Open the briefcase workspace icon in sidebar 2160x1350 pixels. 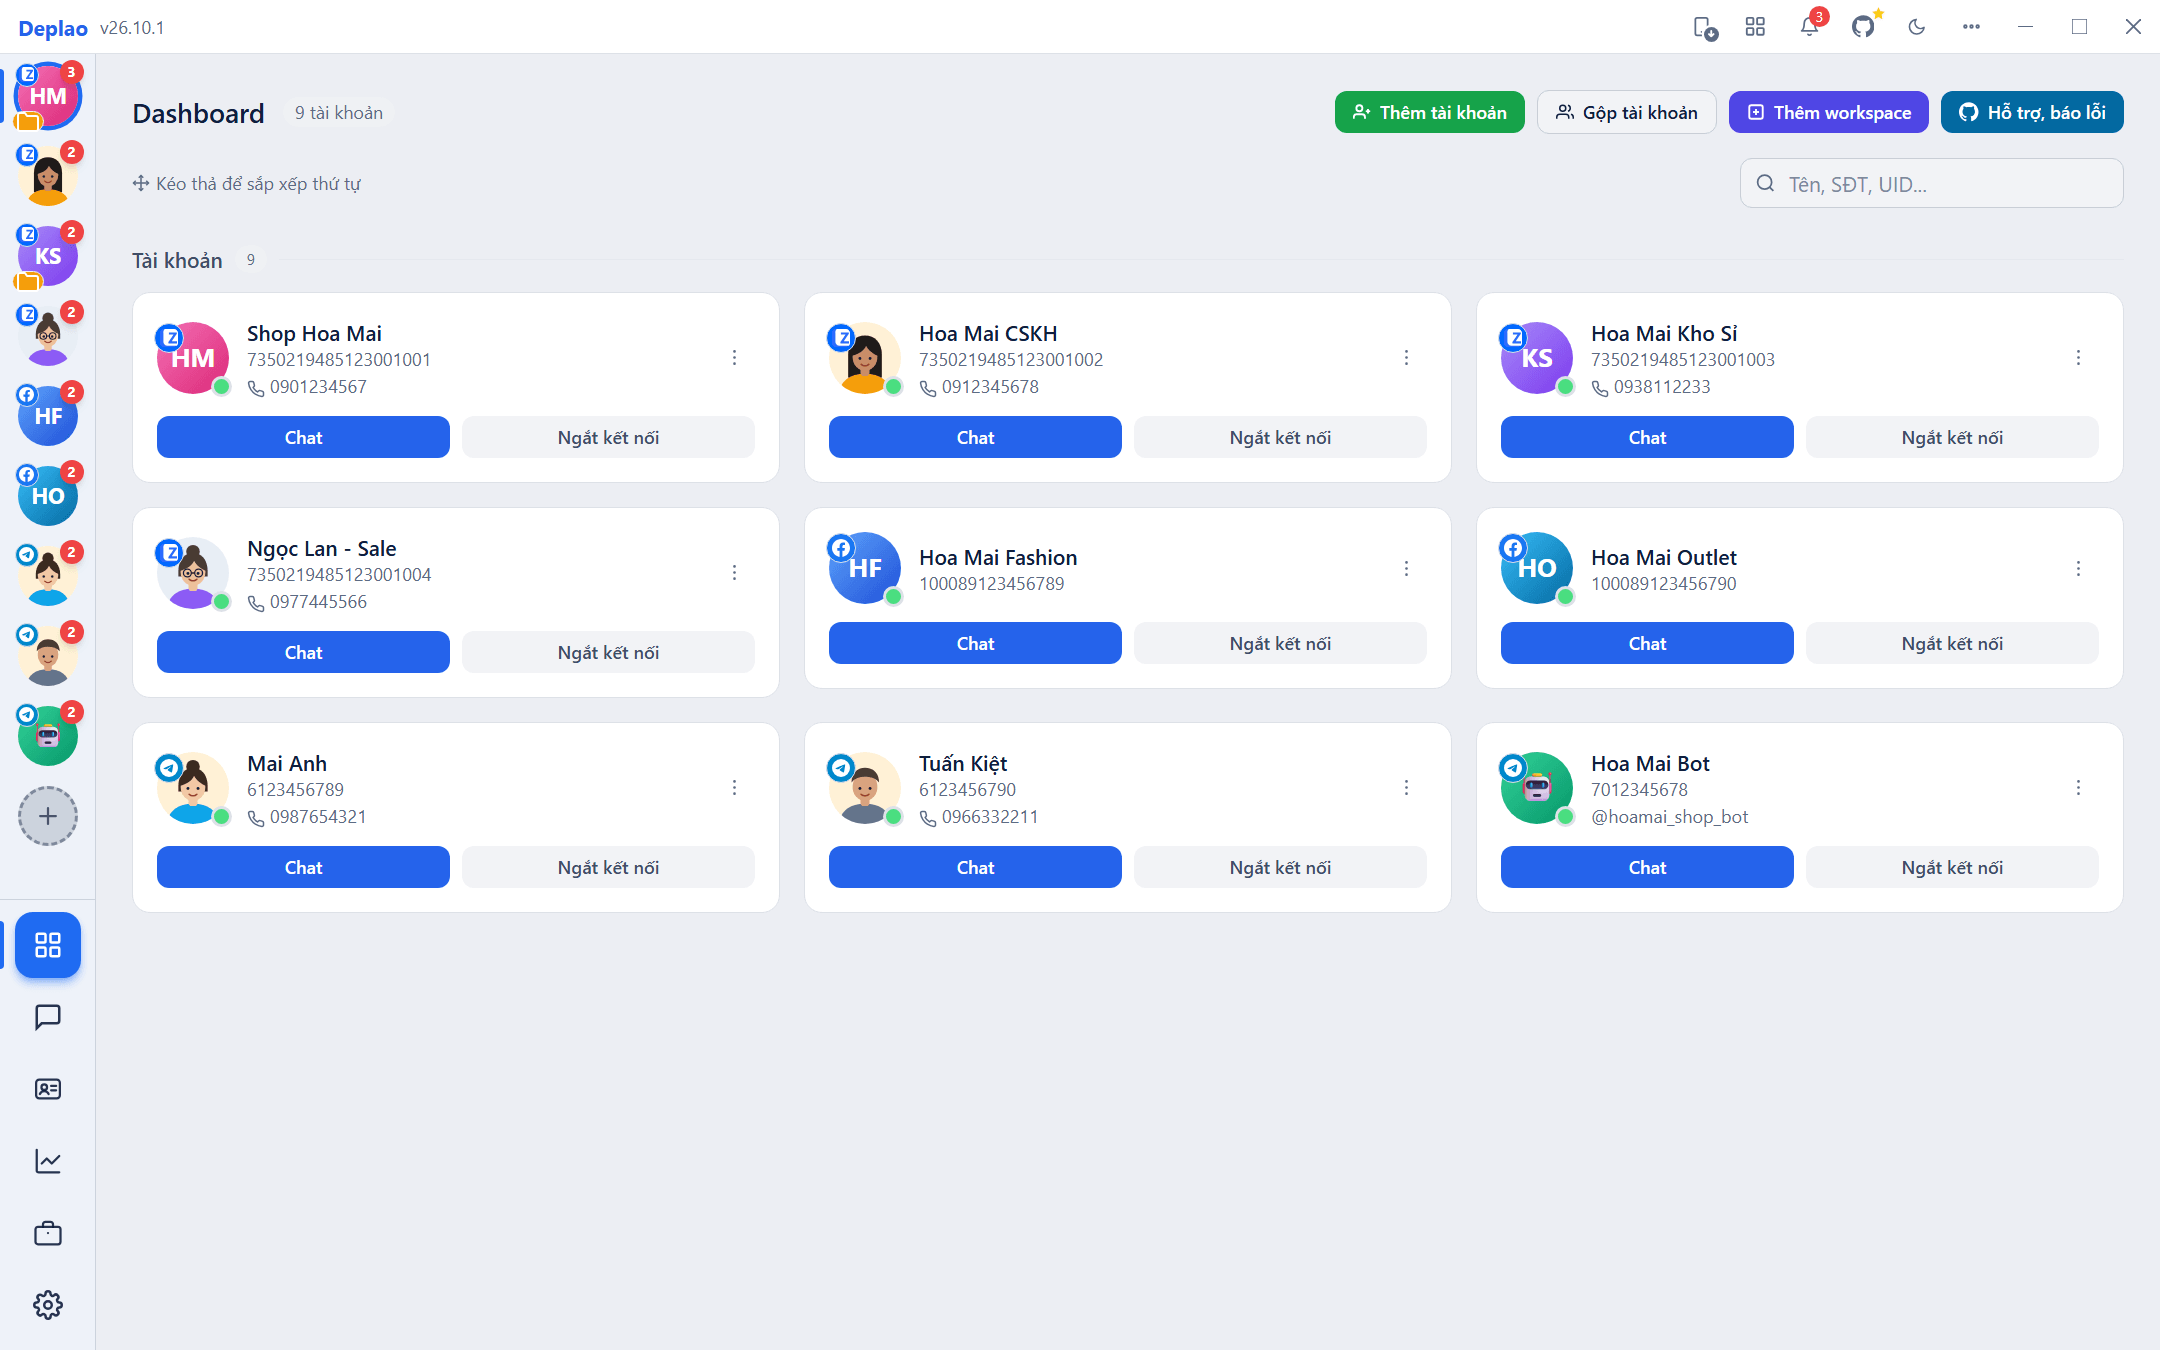(x=48, y=1233)
